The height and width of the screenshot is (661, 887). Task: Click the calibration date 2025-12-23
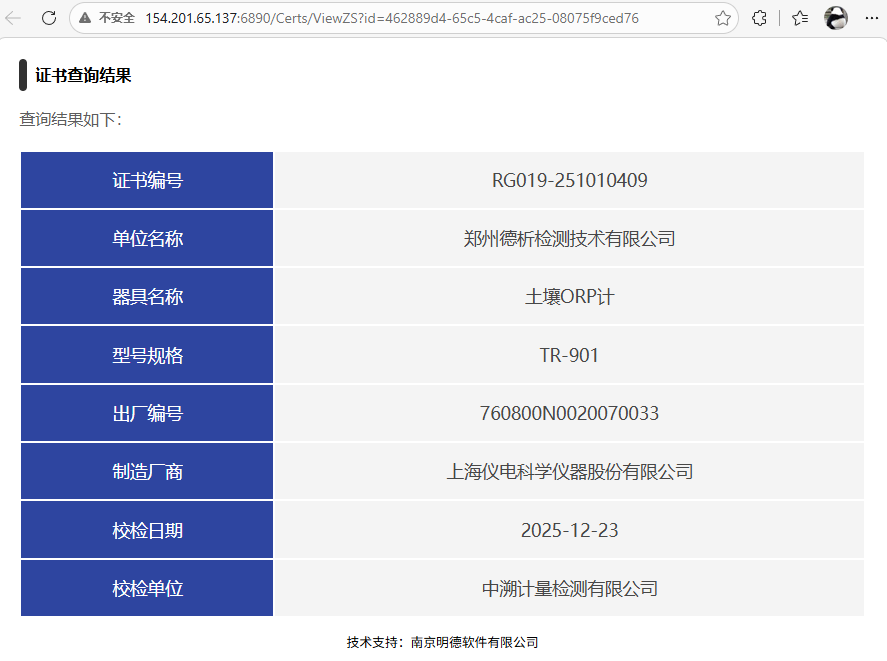[x=569, y=530]
